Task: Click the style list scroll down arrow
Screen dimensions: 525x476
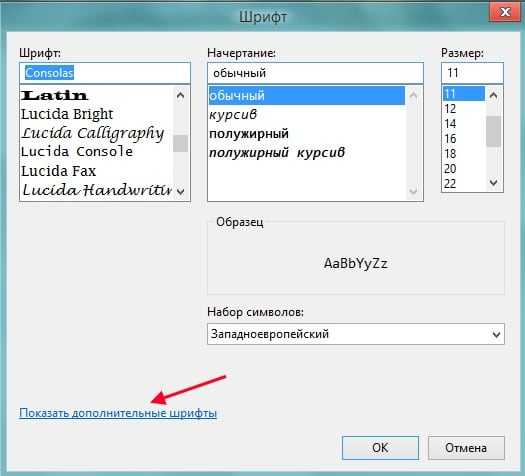Action: pos(414,191)
